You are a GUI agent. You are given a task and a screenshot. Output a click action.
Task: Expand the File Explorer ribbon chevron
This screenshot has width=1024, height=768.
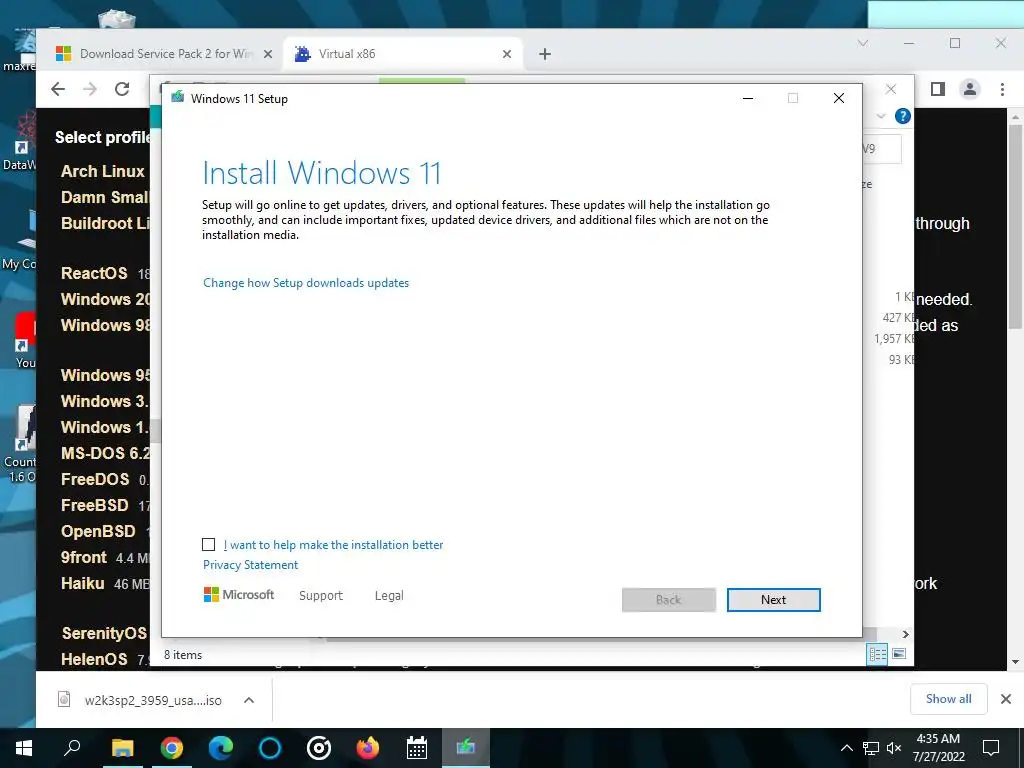coord(881,116)
